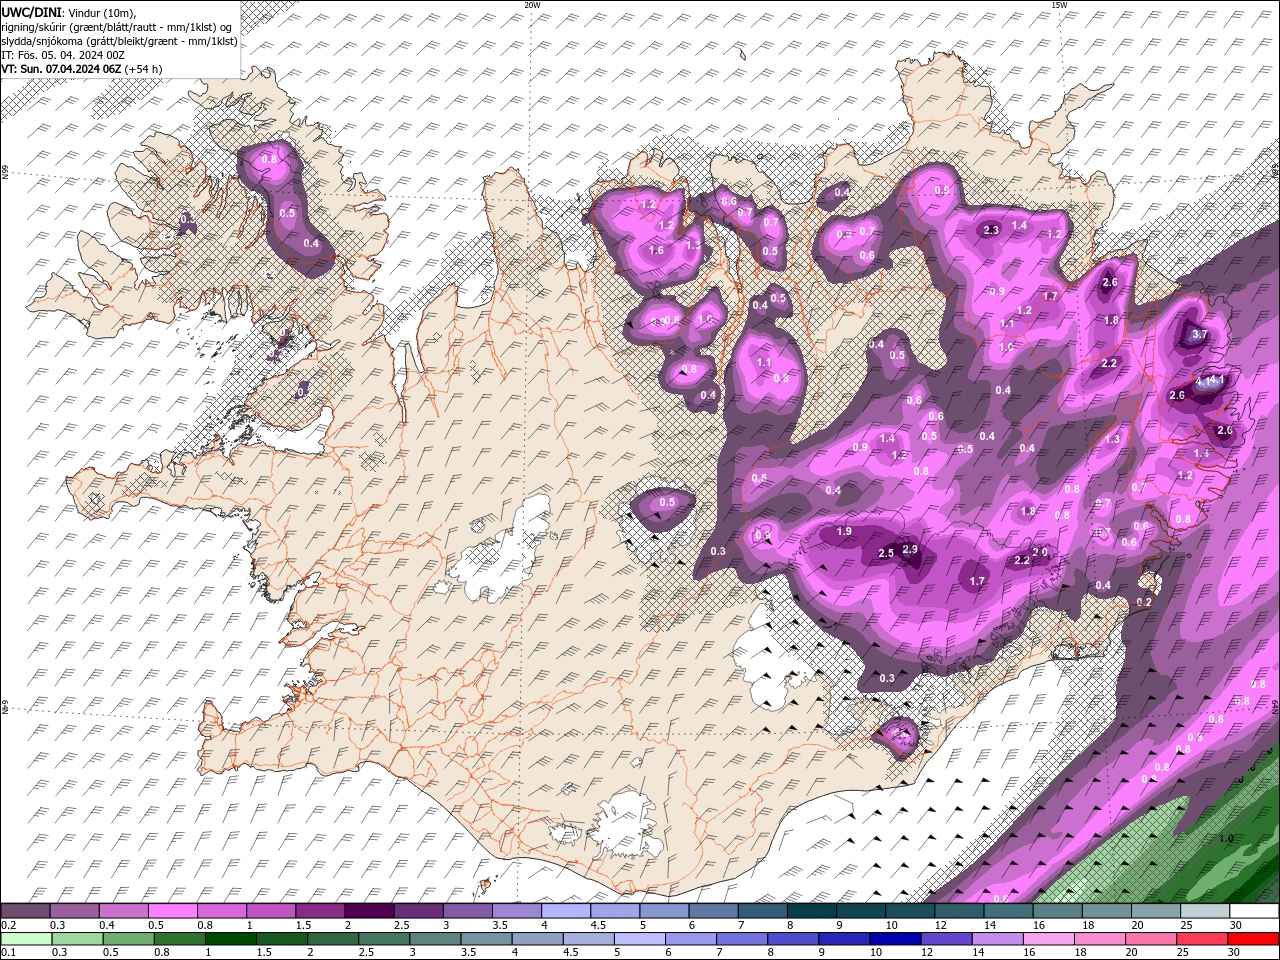The width and height of the screenshot is (1280, 960).
Task: Select the dusky 0.2–0.3 swatch in upper scale
Action: (25, 911)
